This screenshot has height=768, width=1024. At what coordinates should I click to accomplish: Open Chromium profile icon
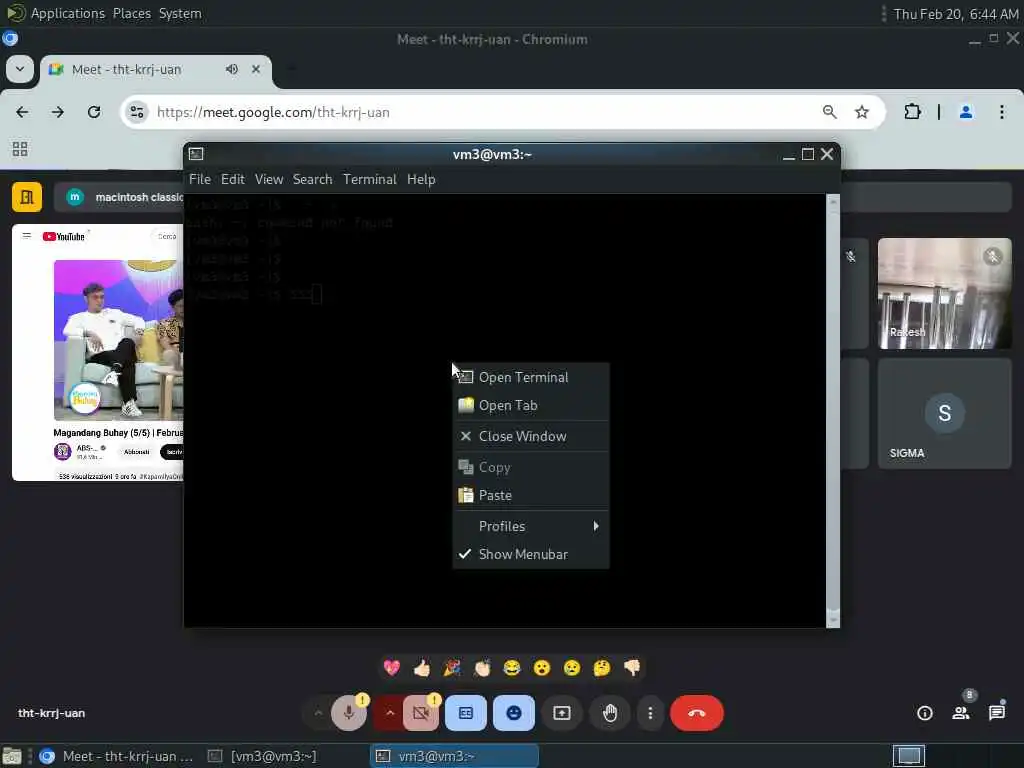966,112
